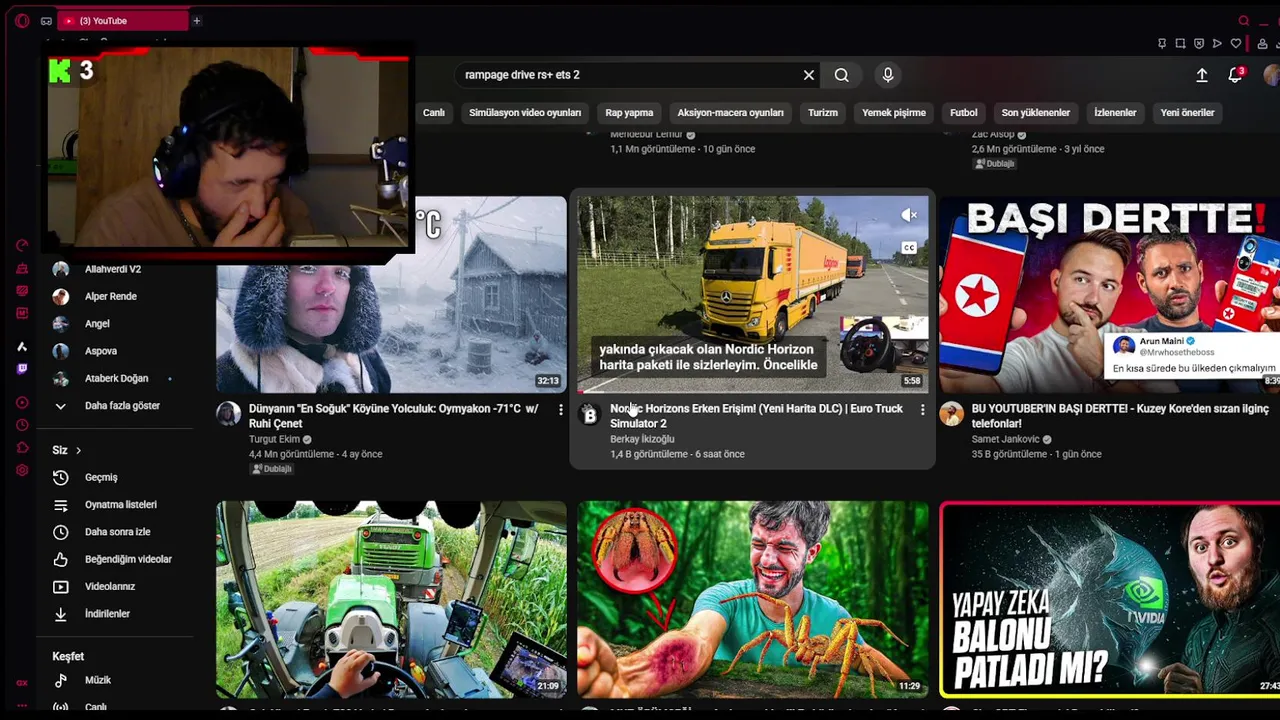
Task: Click the Opera send/flow arrow icon
Action: pyautogui.click(x=1217, y=44)
